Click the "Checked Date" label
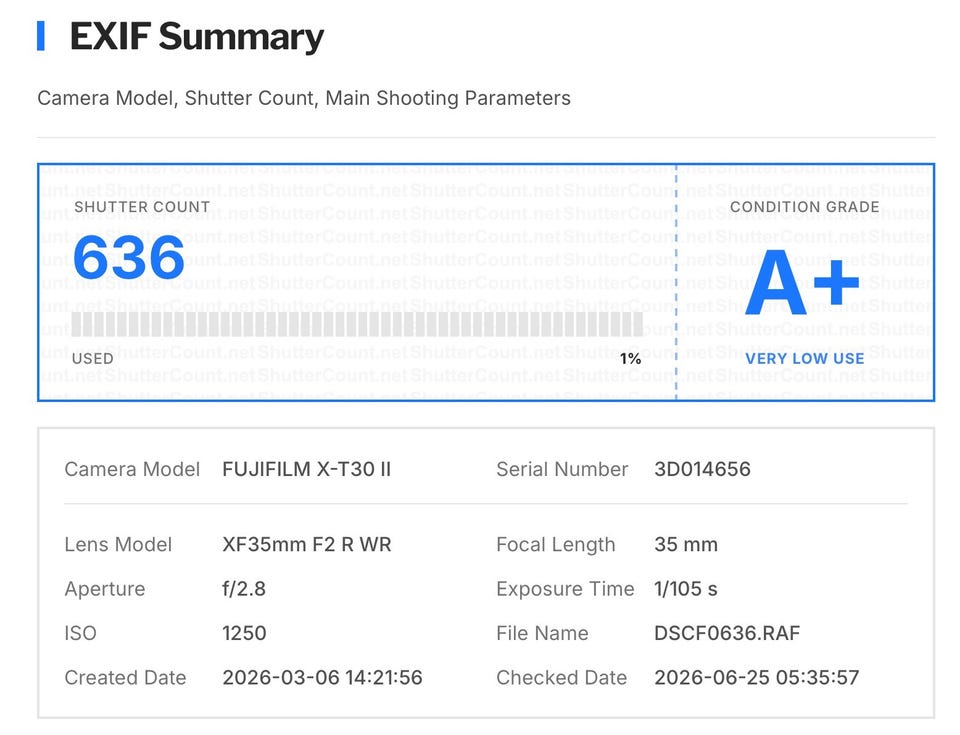Screen dimensions: 960x735 click(561, 677)
